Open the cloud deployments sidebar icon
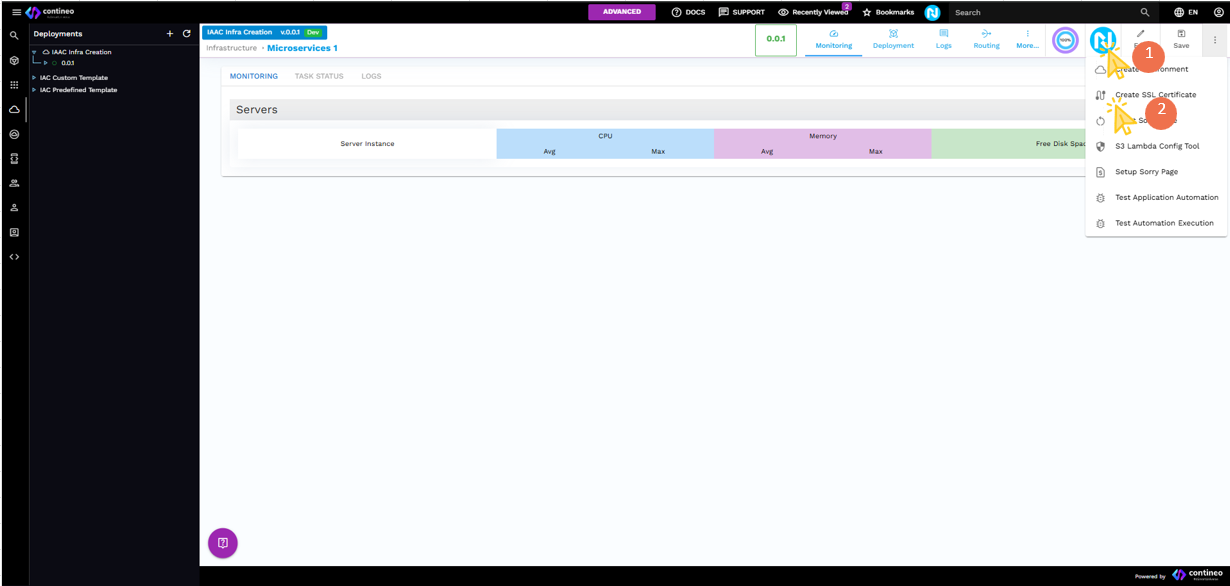Image resolution: width=1230 pixels, height=586 pixels. (x=14, y=109)
